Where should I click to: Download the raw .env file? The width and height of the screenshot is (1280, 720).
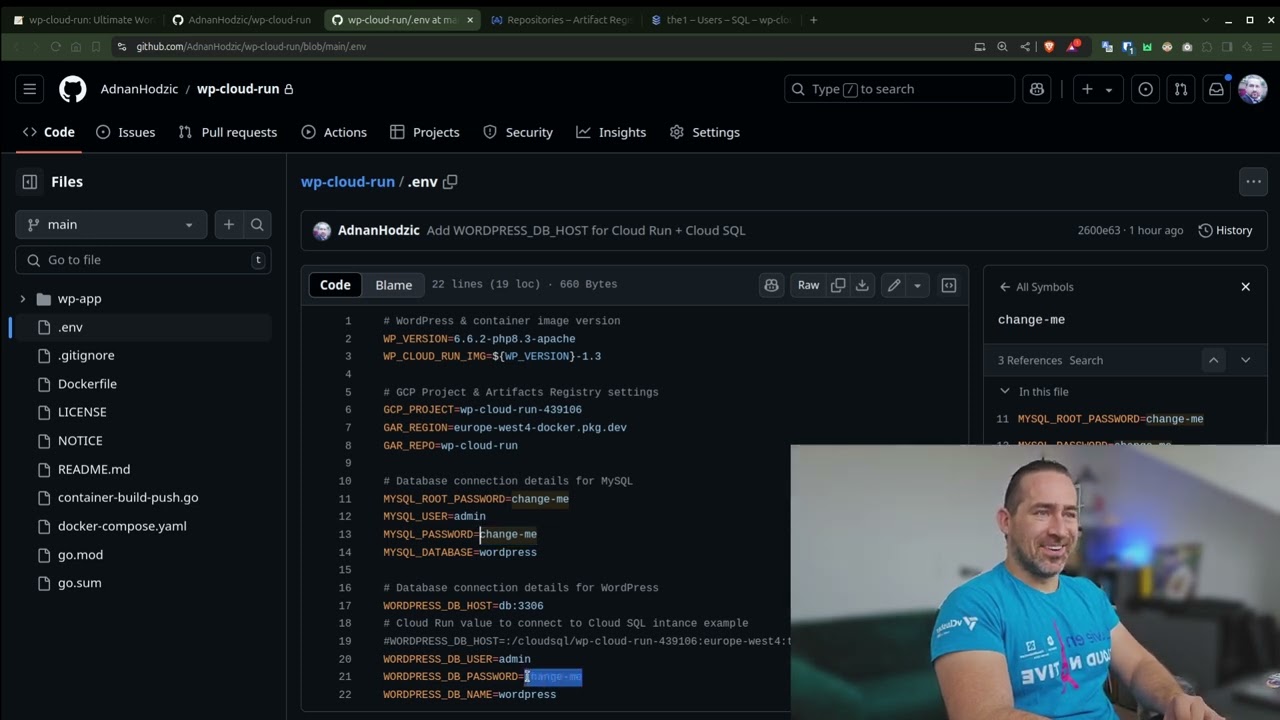862,285
